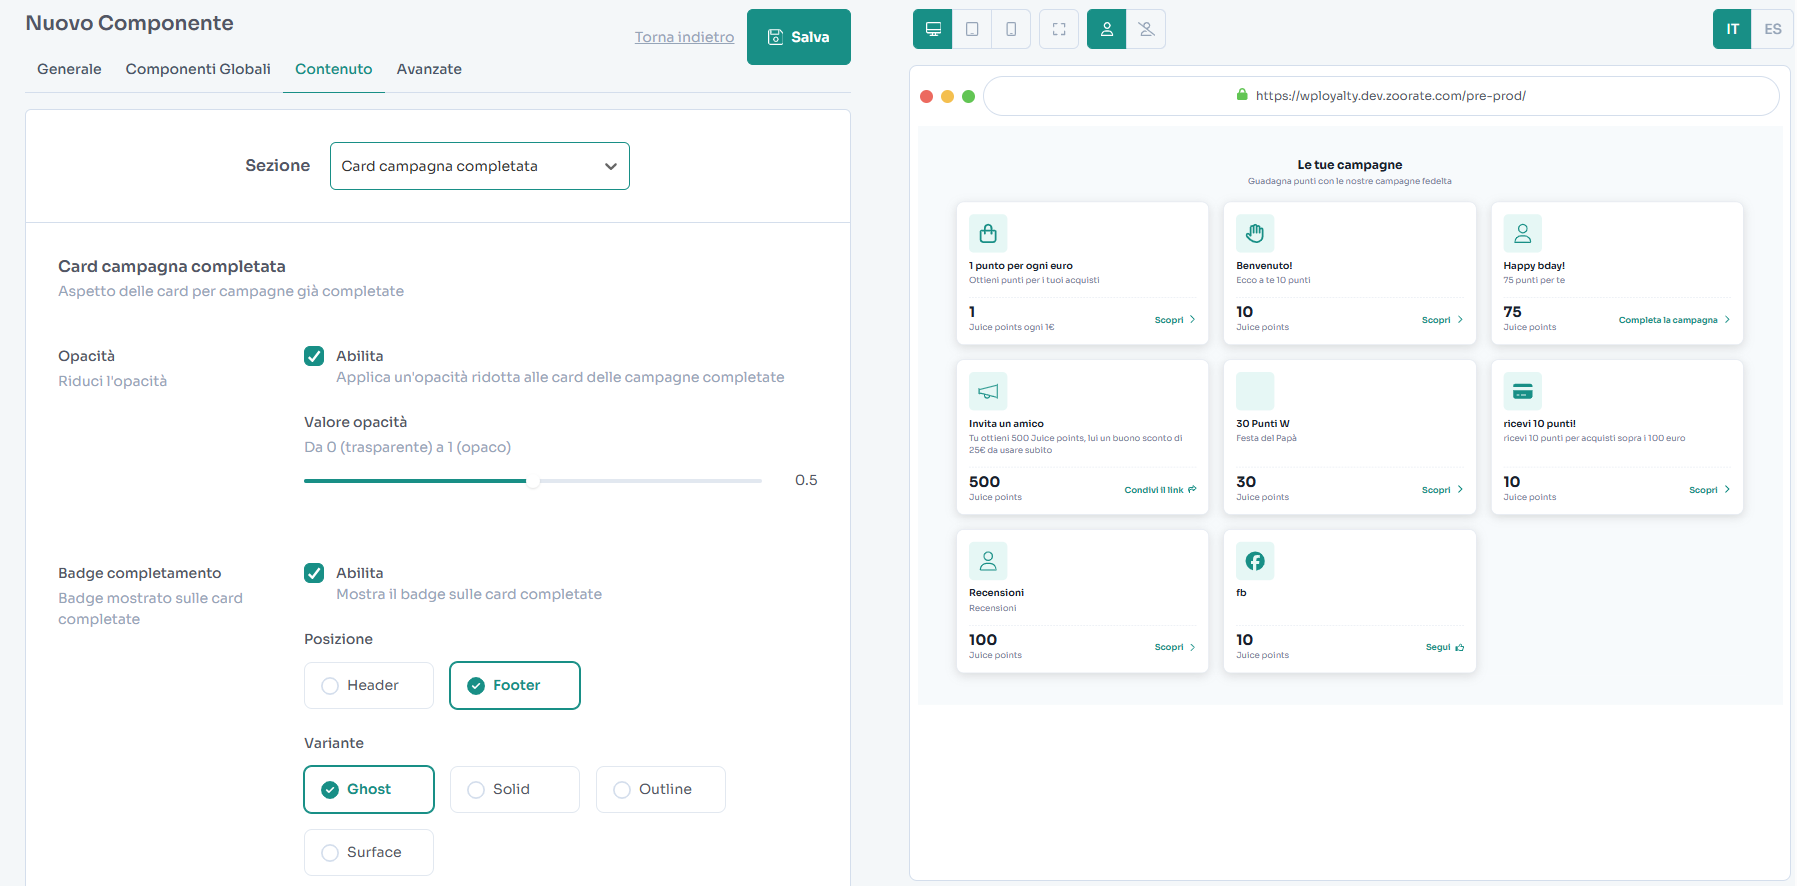Select the Header position option

369,685
